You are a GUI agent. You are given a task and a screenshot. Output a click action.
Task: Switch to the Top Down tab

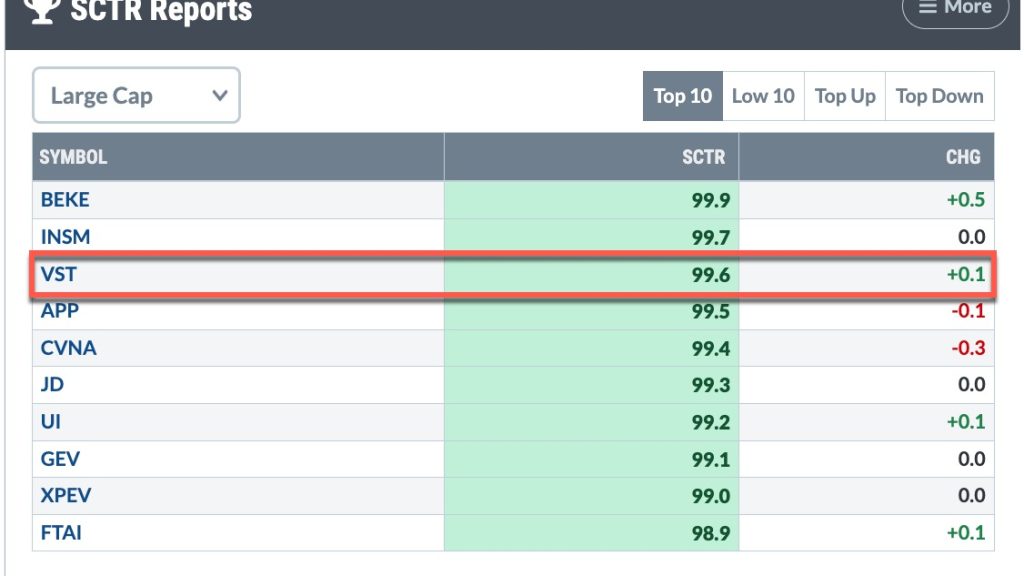940,96
